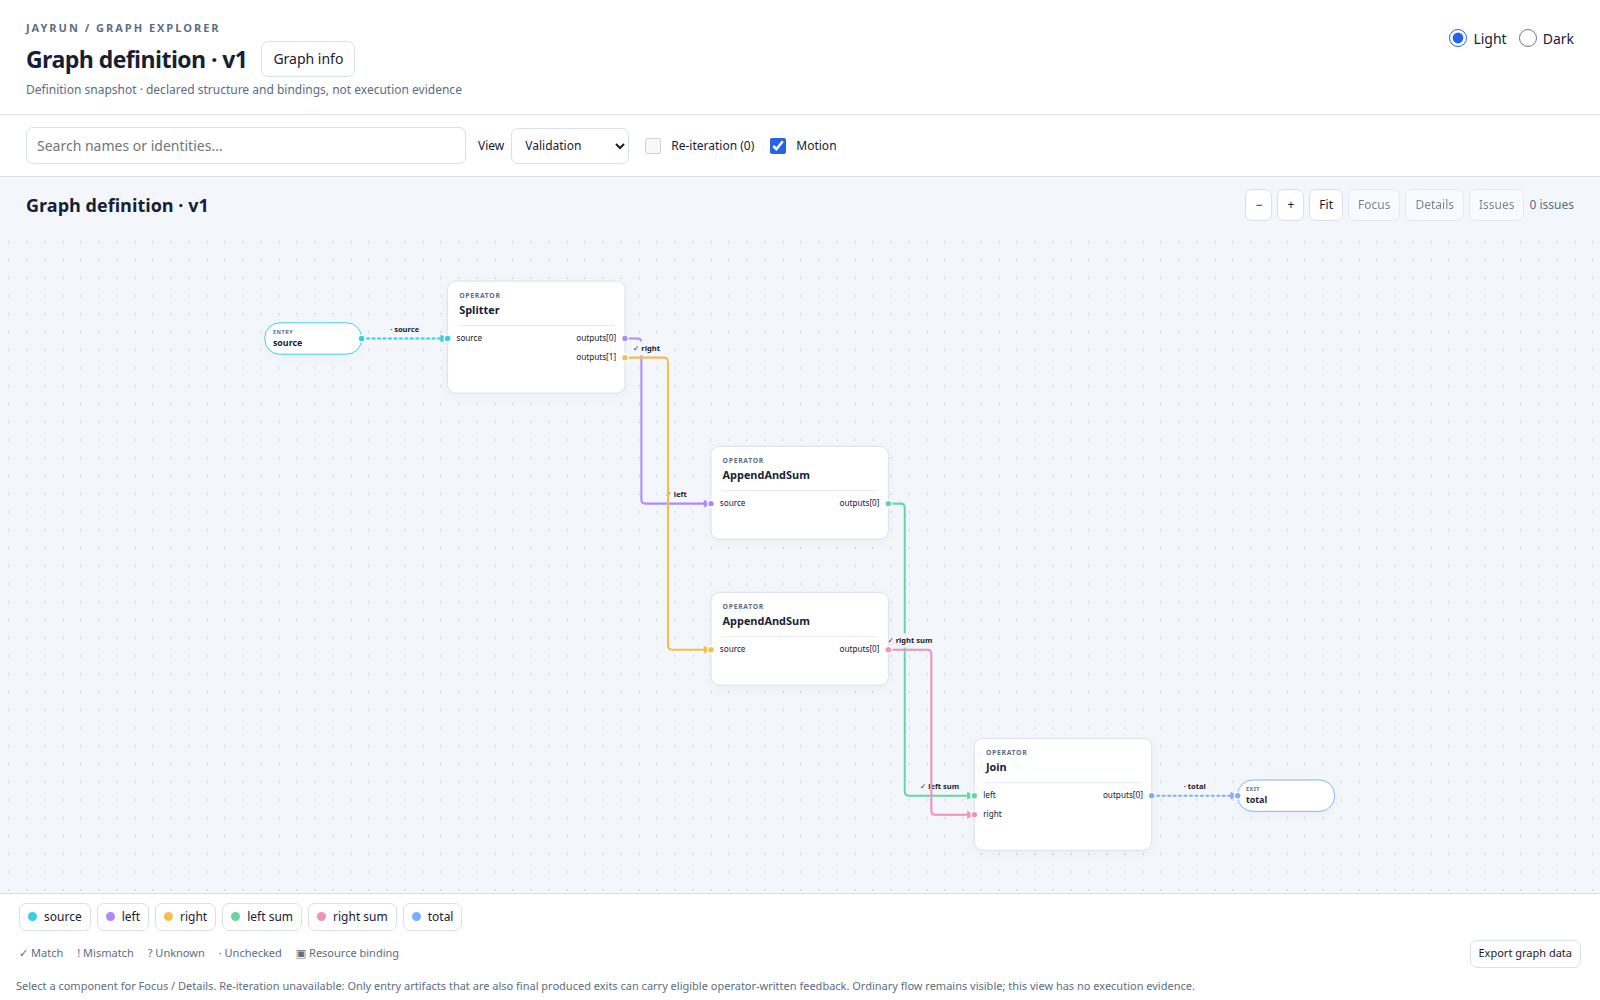Focus the search names or identities field
Viewport: 1600px width, 1000px height.
point(246,146)
